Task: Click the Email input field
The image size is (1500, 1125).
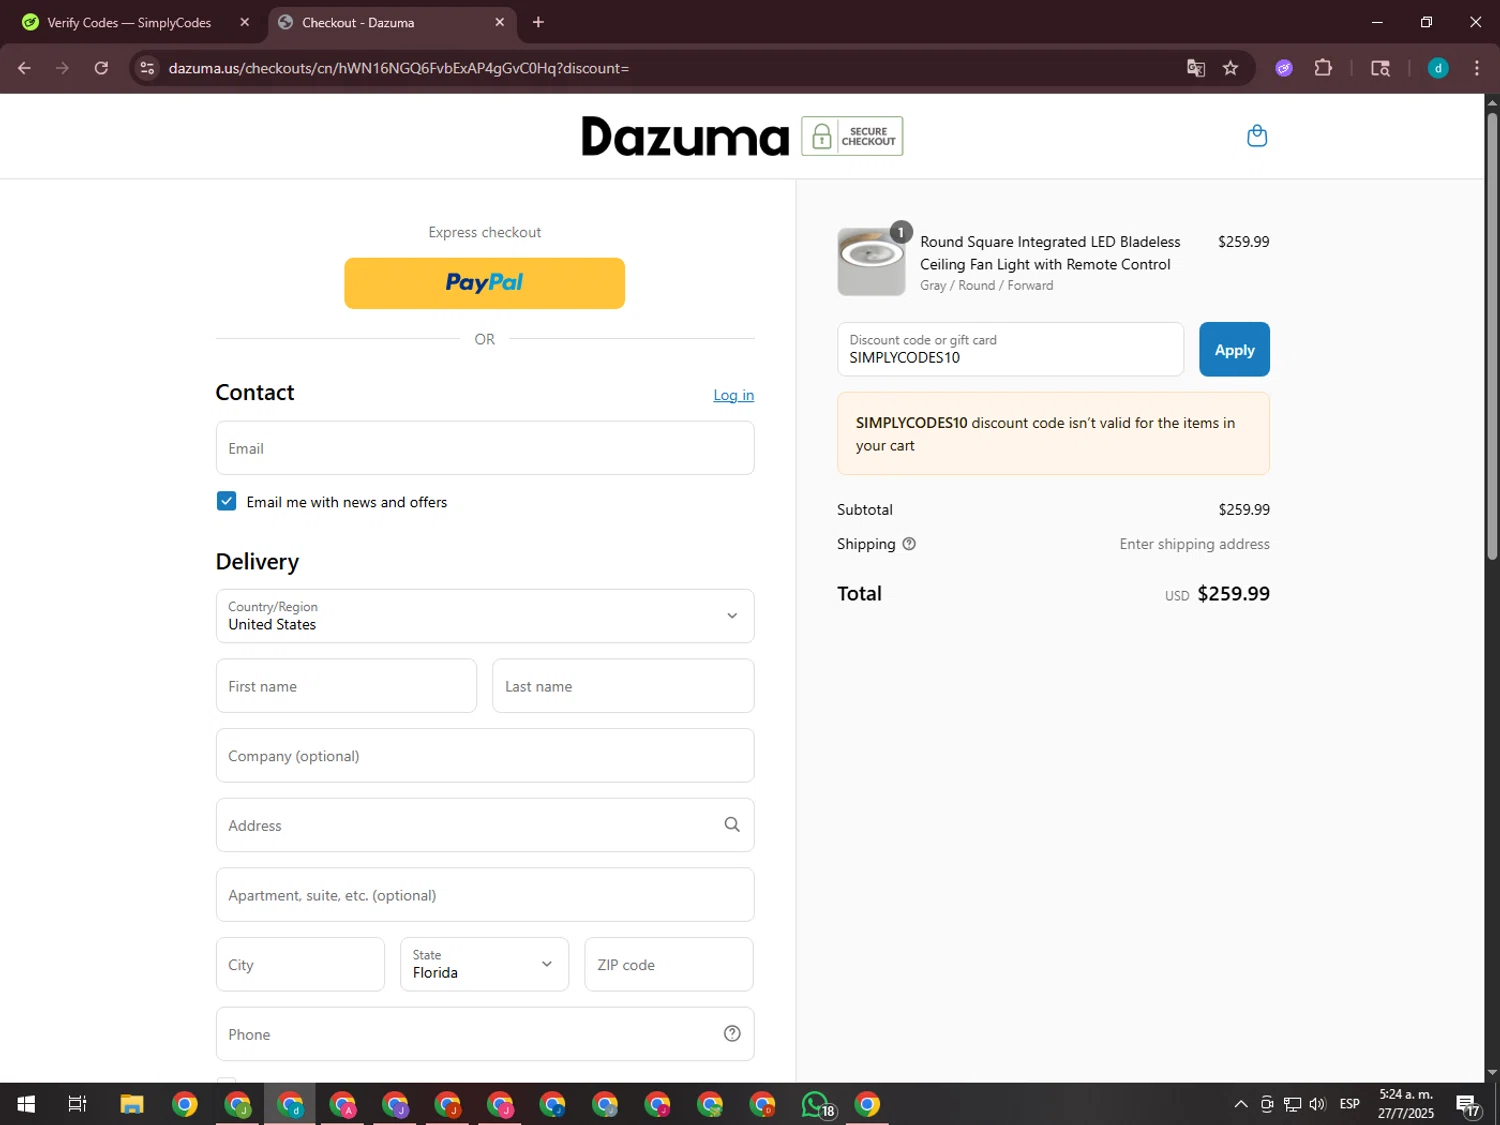Action: click(x=485, y=448)
